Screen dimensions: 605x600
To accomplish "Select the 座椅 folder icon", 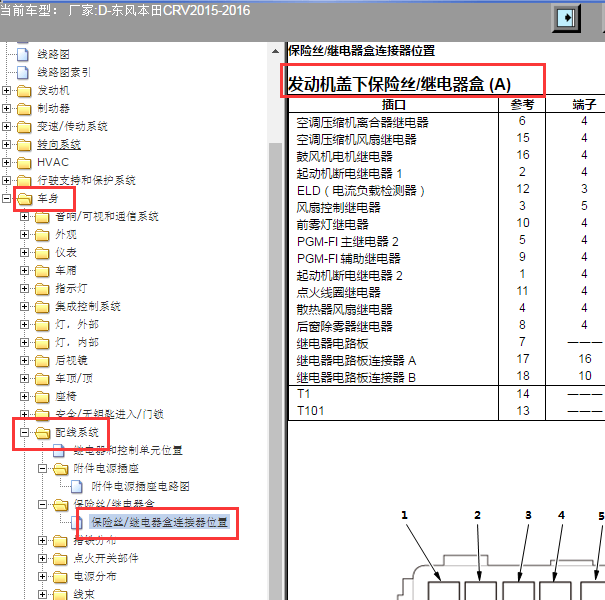I will pyautogui.click(x=42, y=397).
